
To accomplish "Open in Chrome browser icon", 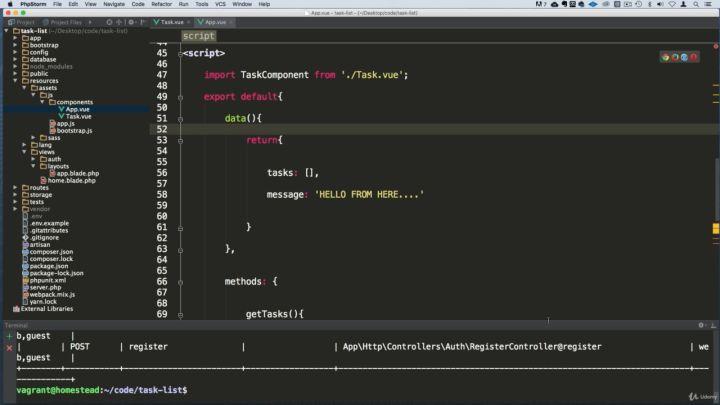I will [x=665, y=57].
